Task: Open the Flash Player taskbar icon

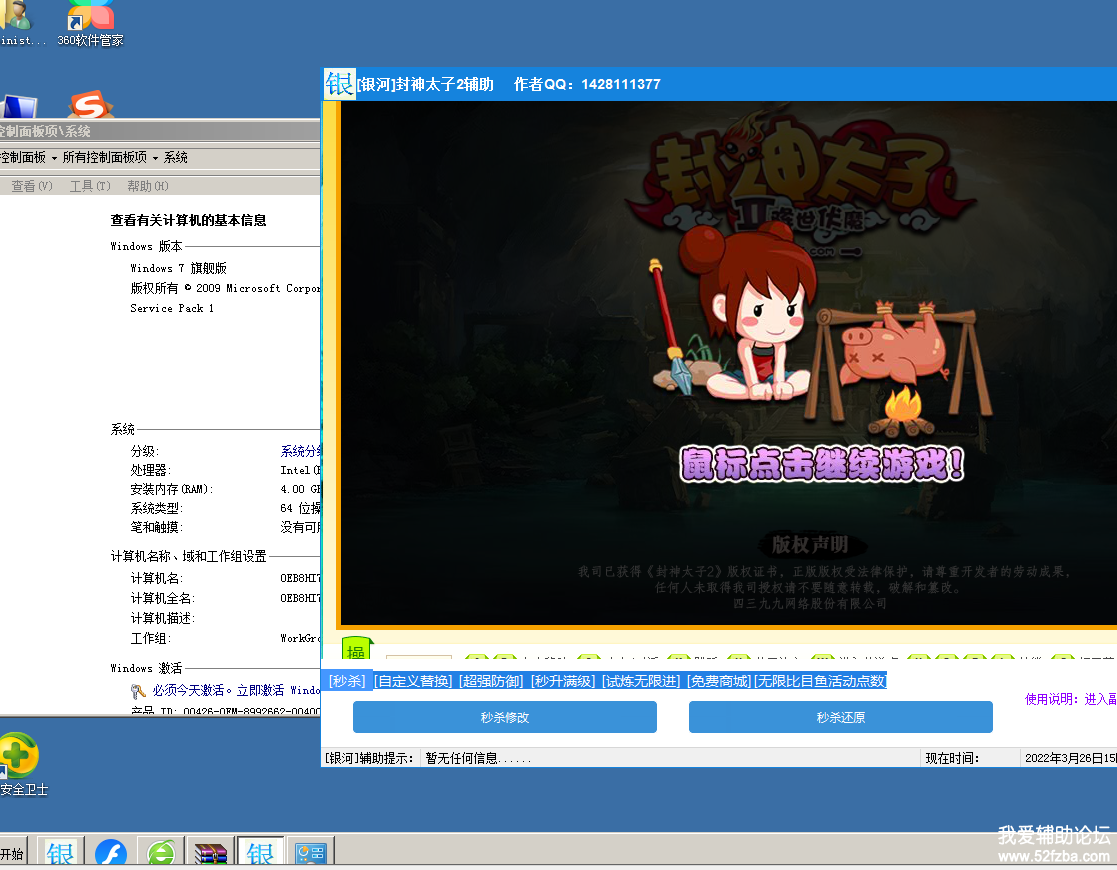Action: [x=110, y=852]
